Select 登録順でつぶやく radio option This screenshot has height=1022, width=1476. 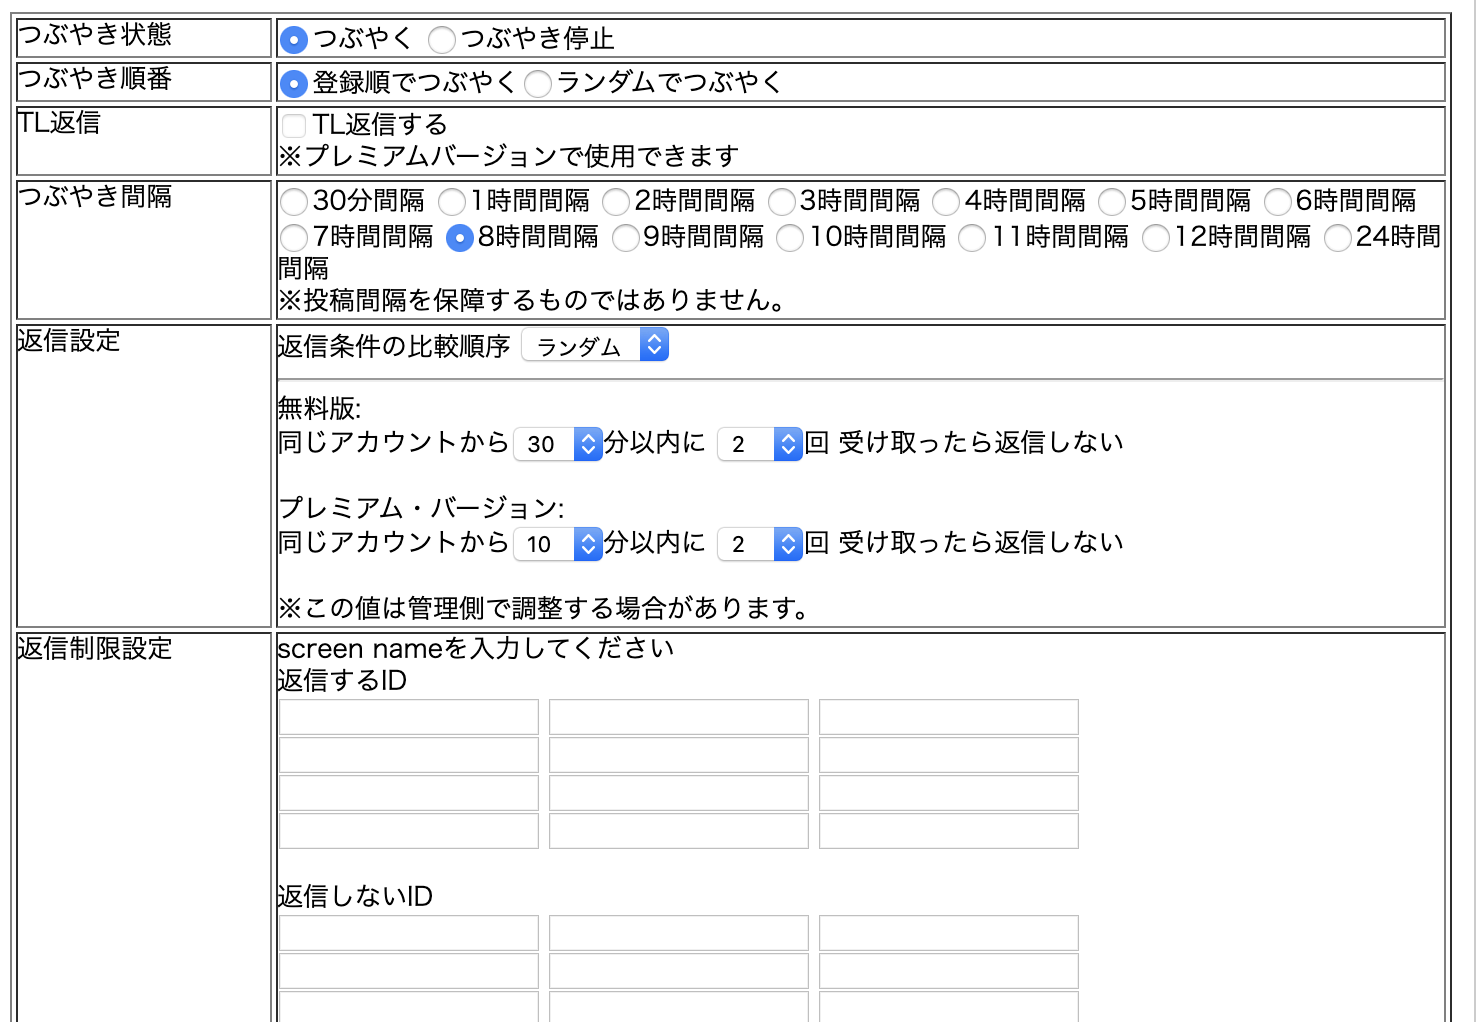tap(294, 84)
